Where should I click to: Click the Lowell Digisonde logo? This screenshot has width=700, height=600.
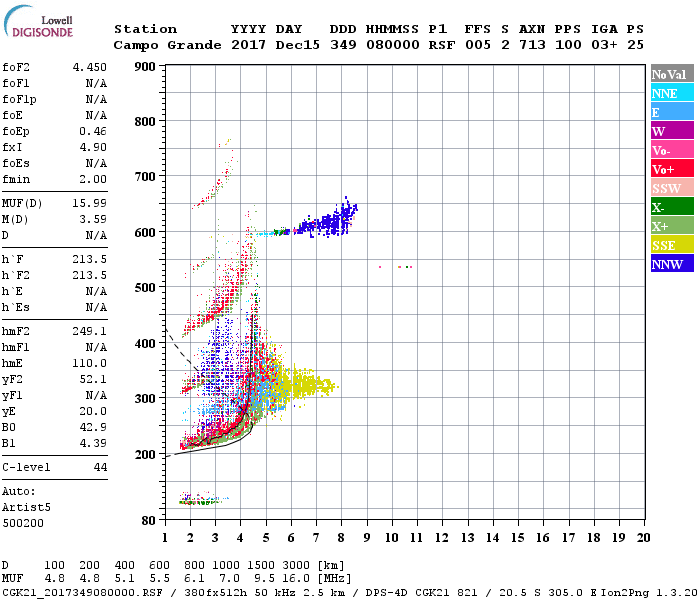click(38, 22)
